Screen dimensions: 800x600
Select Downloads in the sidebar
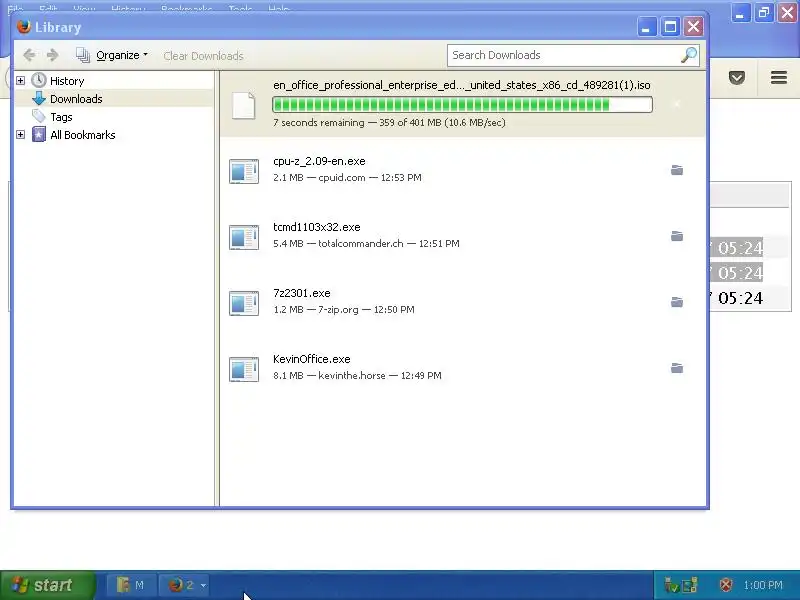[76, 98]
